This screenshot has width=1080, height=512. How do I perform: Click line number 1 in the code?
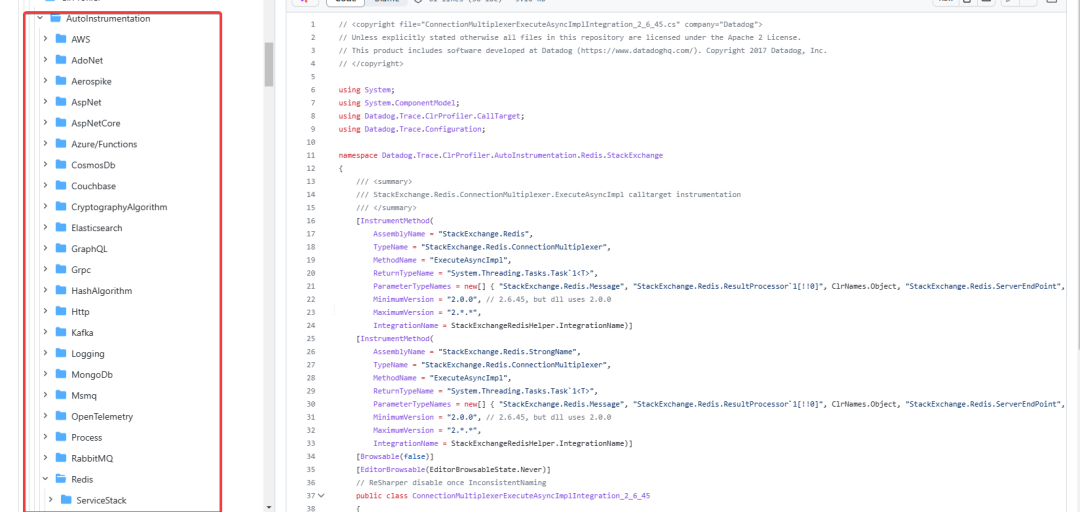(313, 25)
